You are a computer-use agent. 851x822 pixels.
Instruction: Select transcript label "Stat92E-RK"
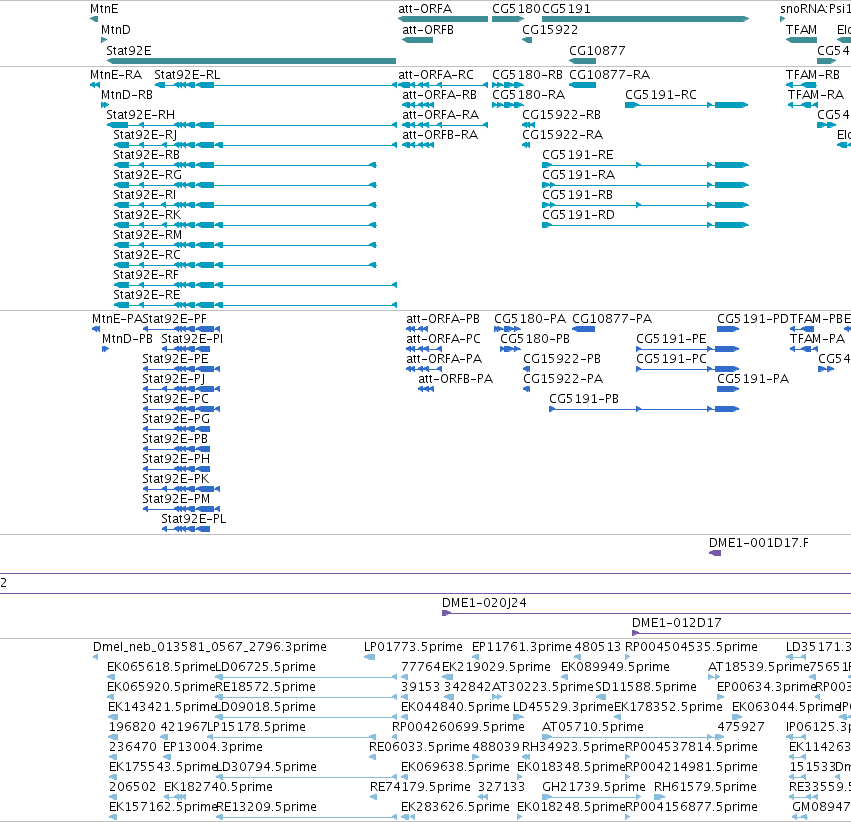tap(147, 215)
